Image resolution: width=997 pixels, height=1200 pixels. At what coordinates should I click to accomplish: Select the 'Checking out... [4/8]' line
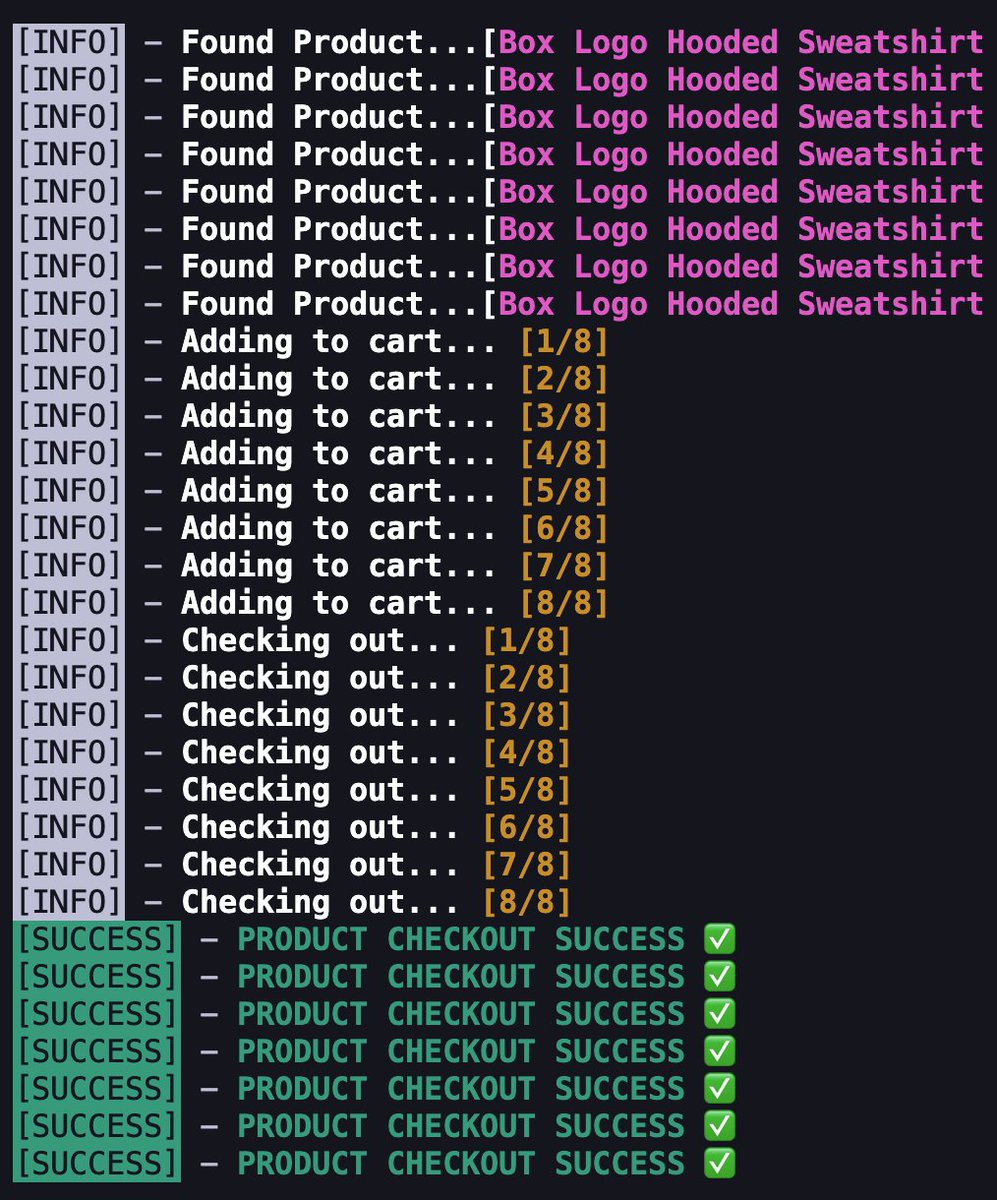[292, 752]
